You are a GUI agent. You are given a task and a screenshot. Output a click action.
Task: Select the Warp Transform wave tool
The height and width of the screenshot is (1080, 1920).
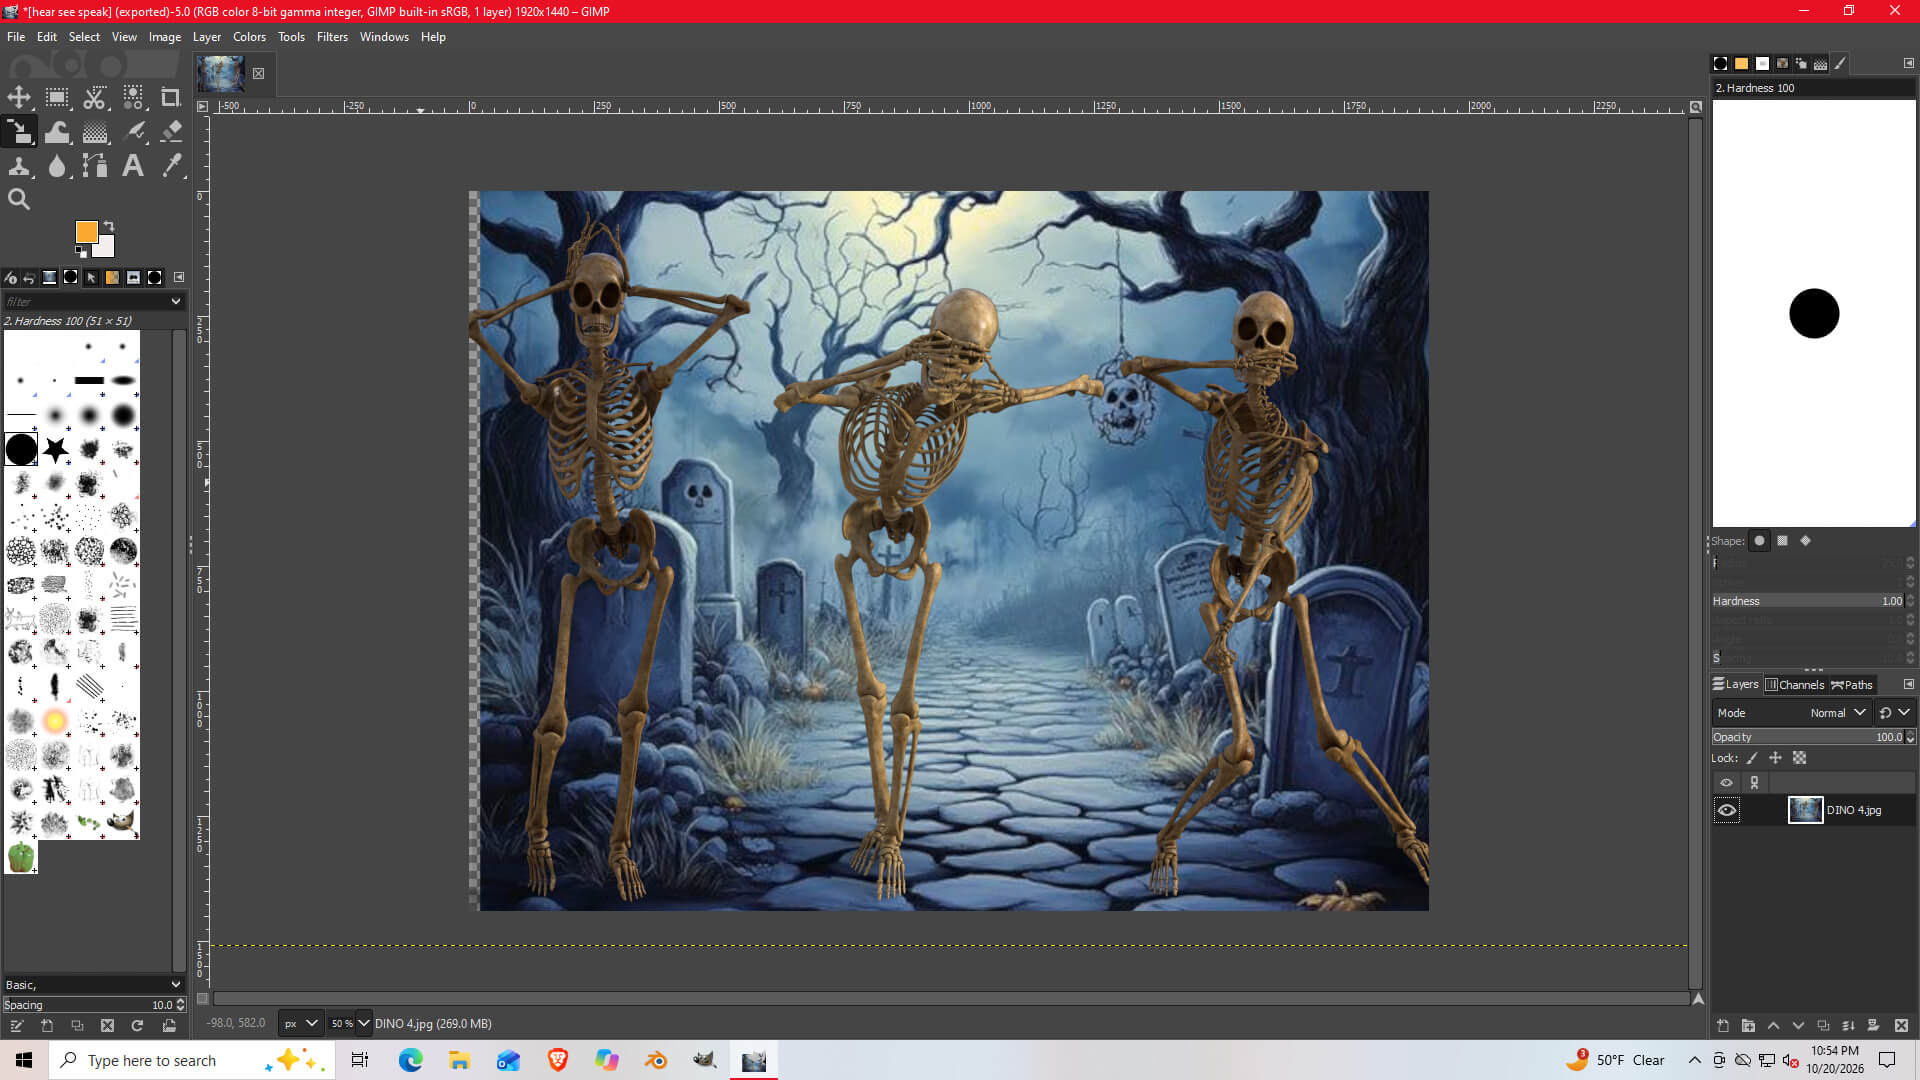pos(57,132)
